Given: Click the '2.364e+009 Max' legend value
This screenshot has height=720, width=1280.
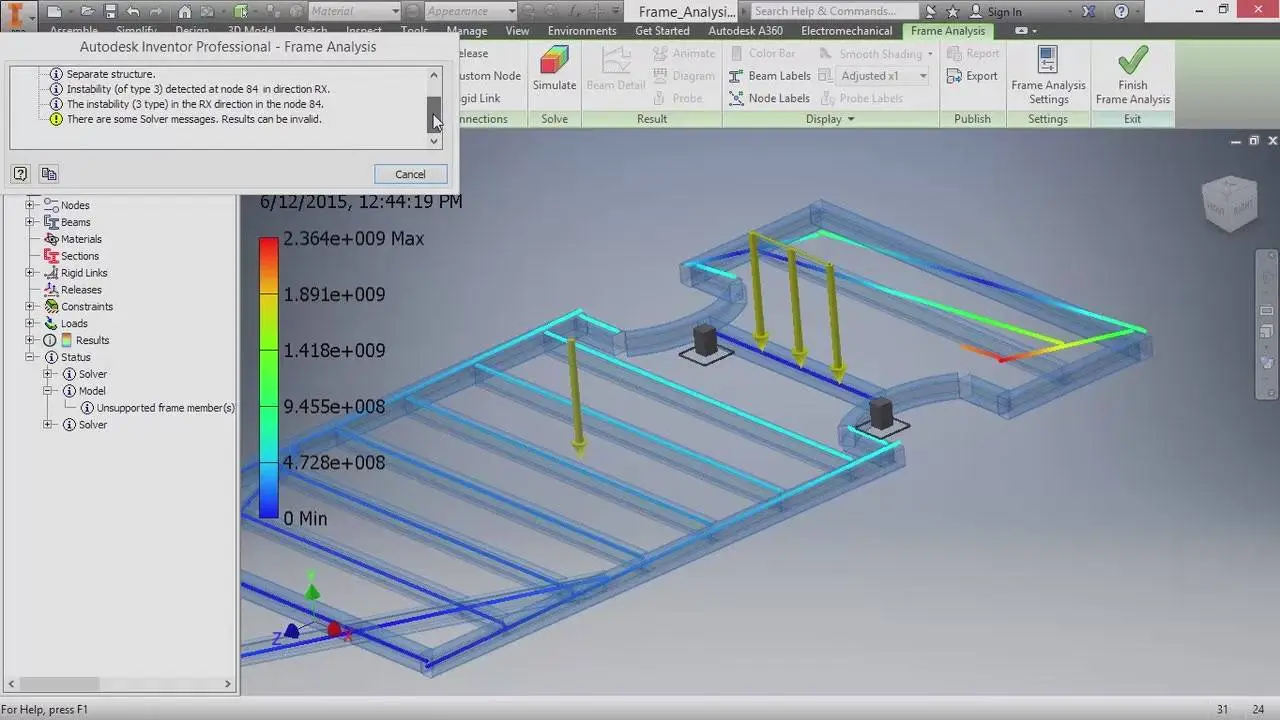Looking at the screenshot, I should 353,239.
